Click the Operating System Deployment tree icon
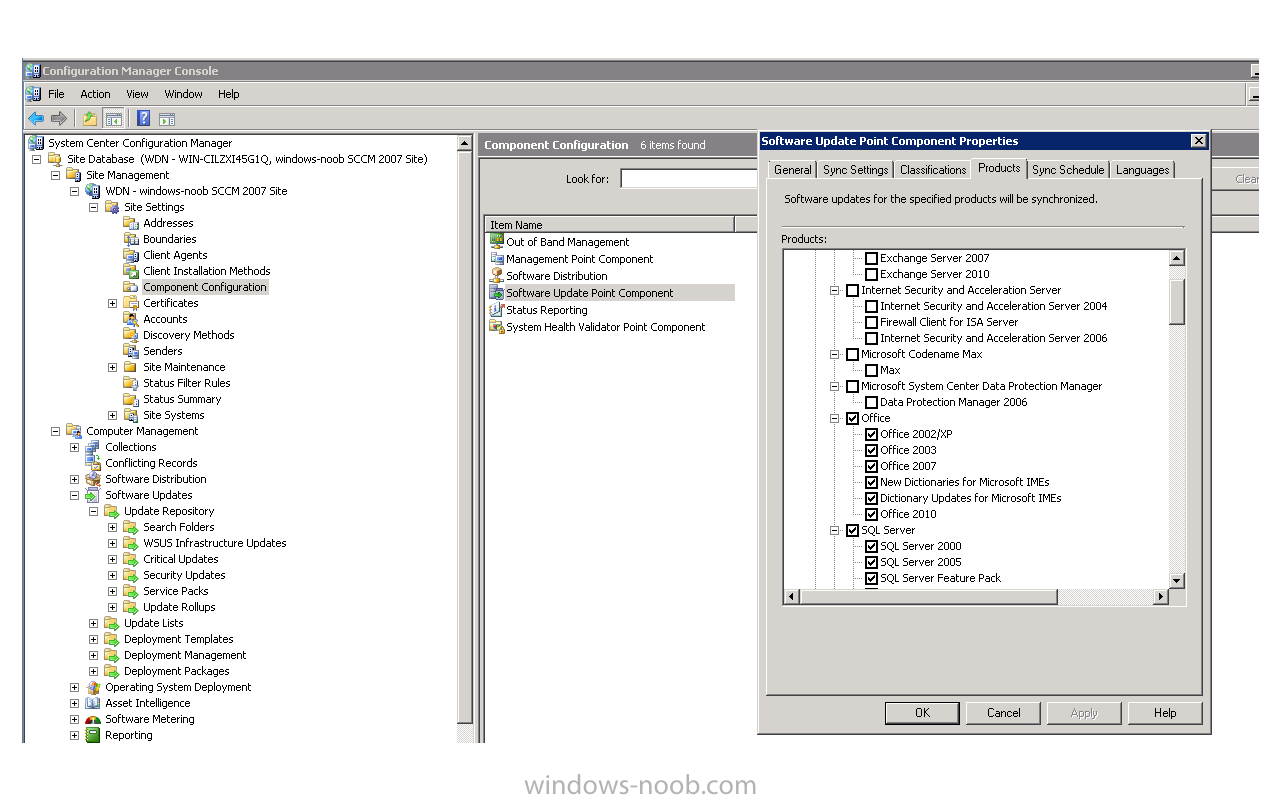 (x=93, y=687)
